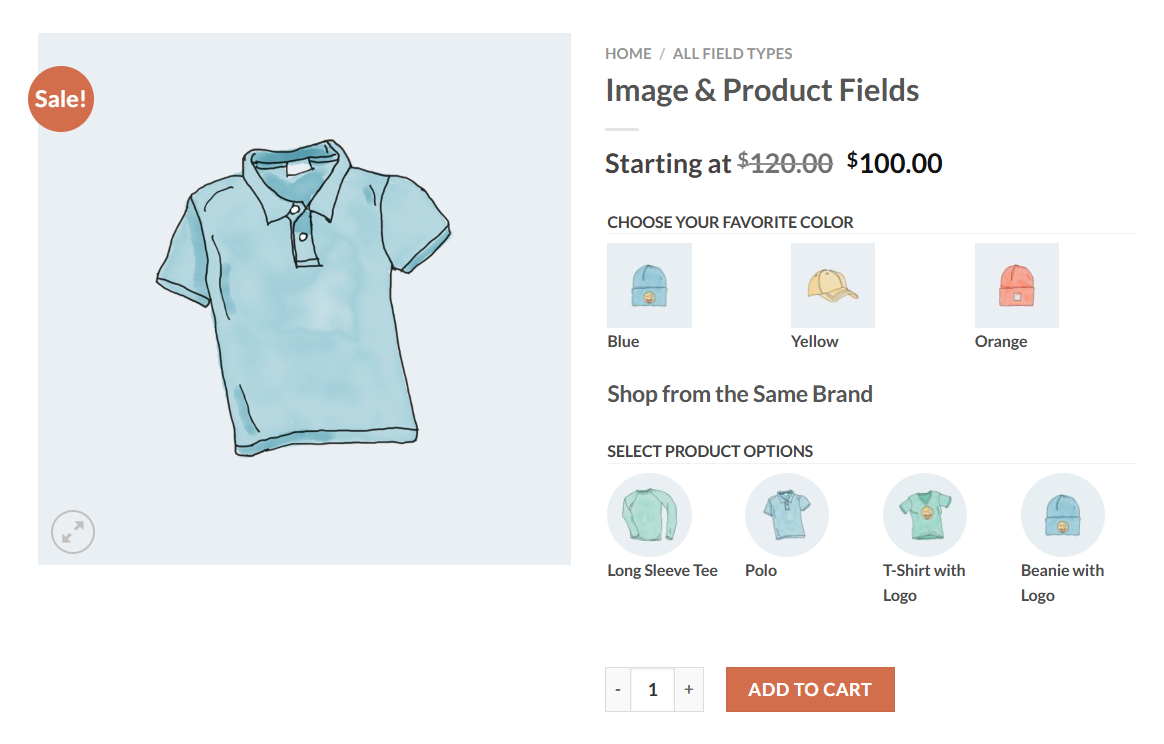Pick Yellow as your favorite color
Image resolution: width=1164 pixels, height=744 pixels.
click(x=833, y=285)
